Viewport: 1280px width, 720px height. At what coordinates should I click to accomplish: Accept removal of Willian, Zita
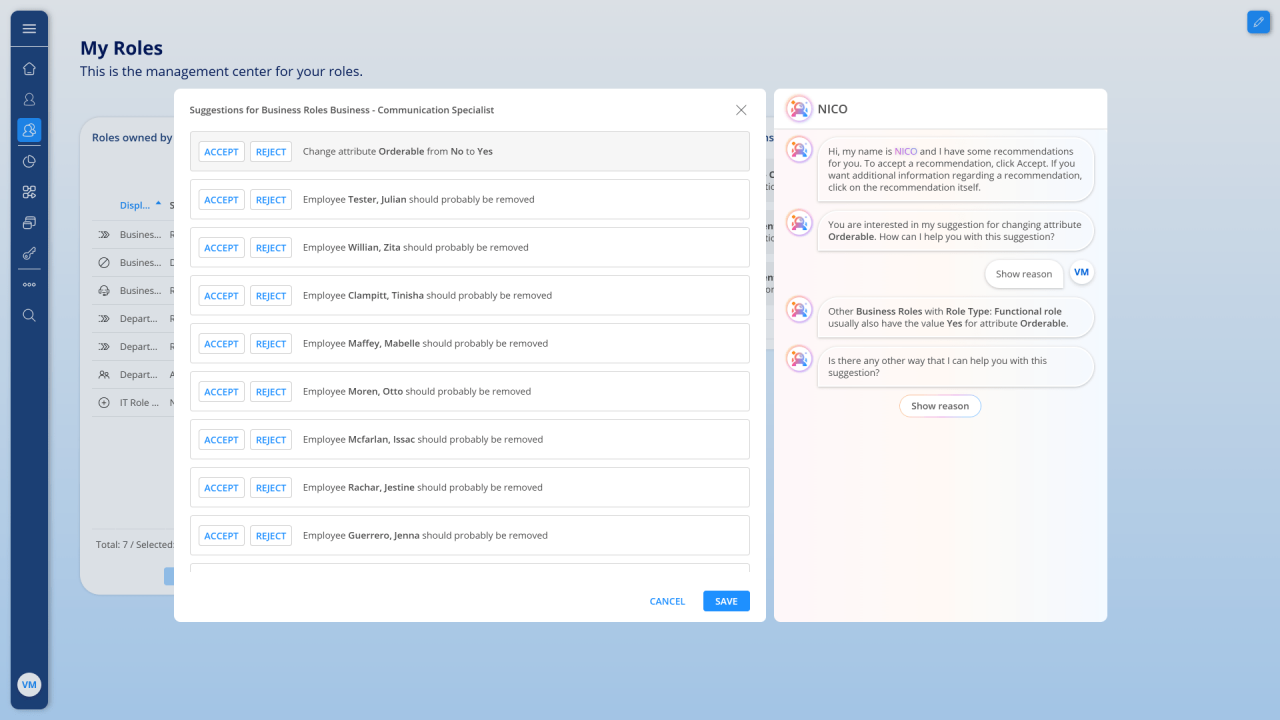point(221,248)
